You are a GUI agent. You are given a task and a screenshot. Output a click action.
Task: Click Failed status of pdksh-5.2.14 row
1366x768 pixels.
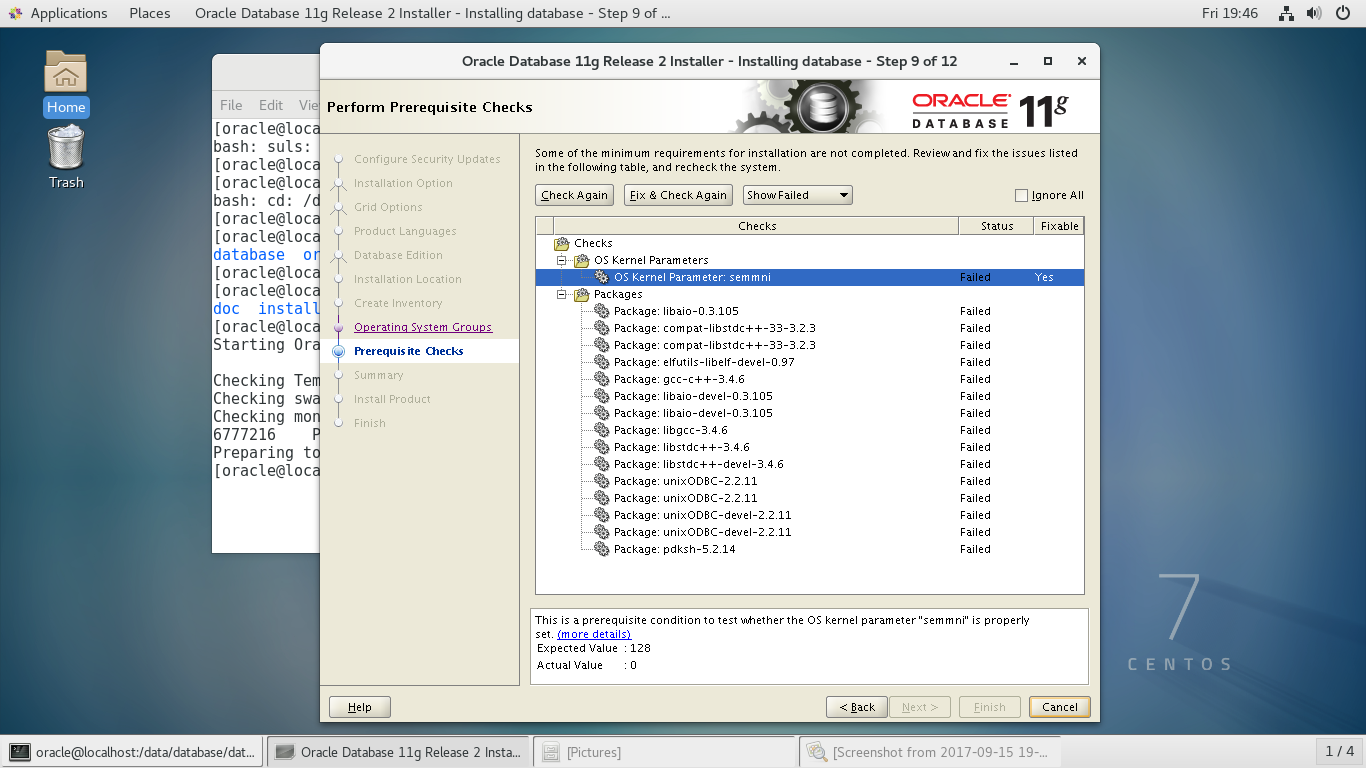(975, 549)
